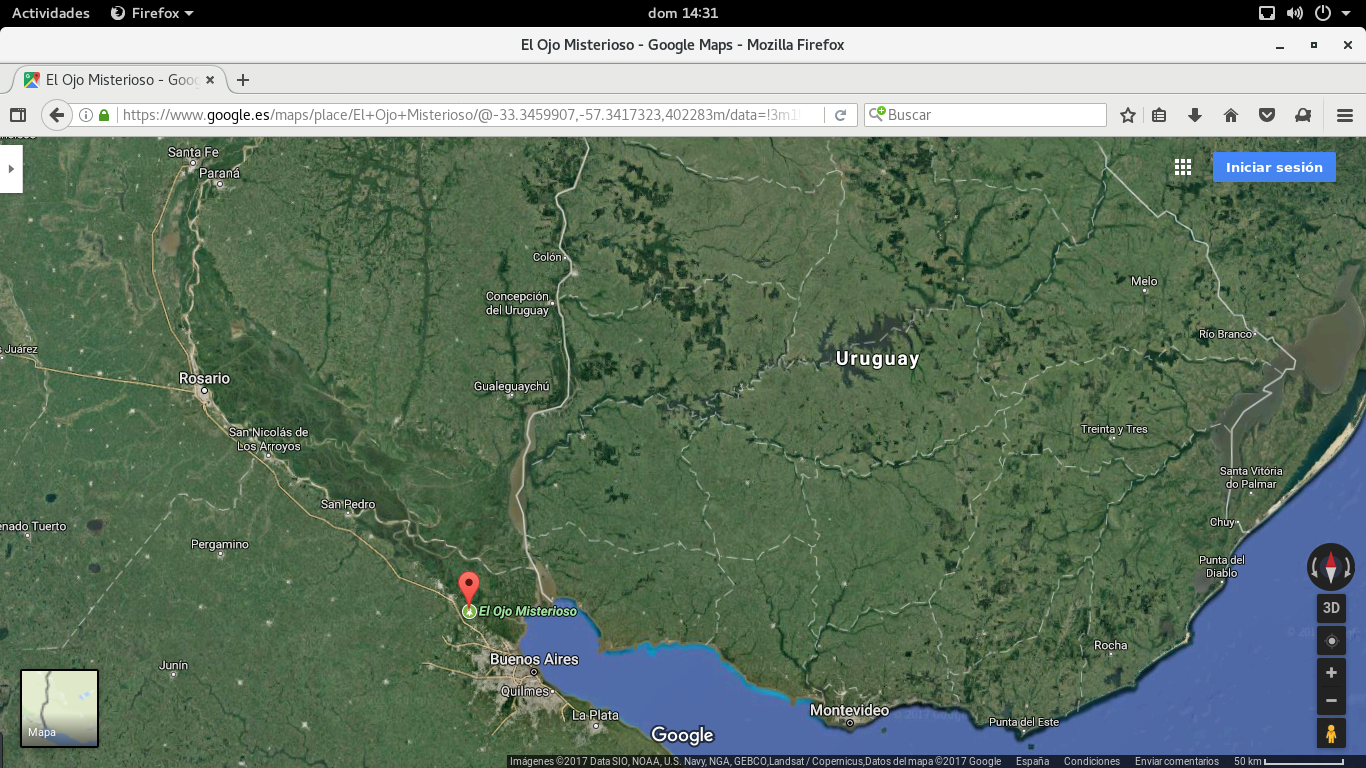Open Enviar comentarios link

1176,762
